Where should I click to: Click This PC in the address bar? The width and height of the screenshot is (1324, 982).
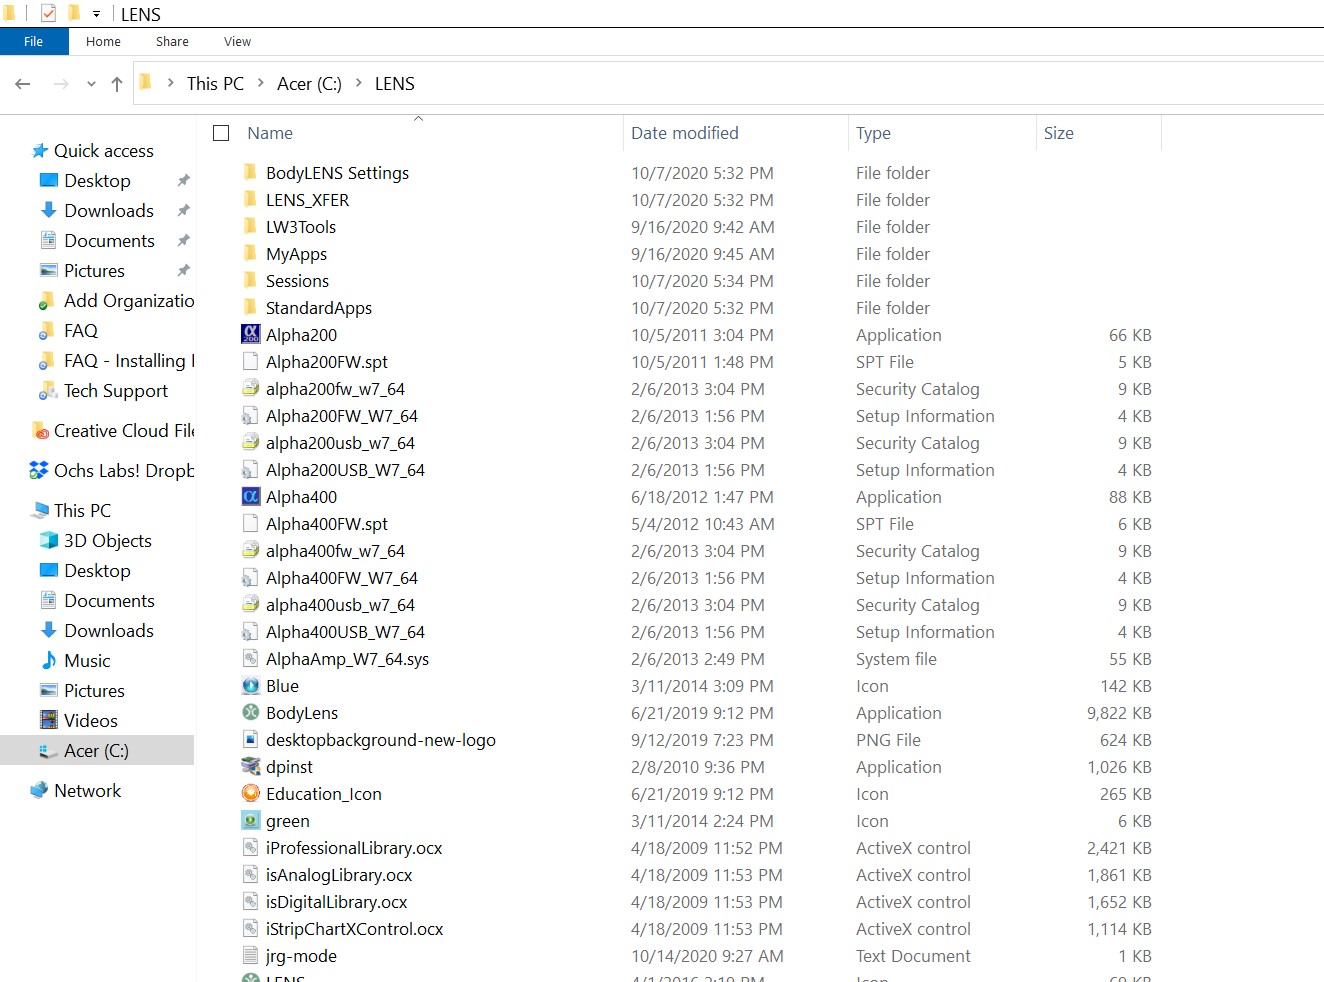coord(215,84)
